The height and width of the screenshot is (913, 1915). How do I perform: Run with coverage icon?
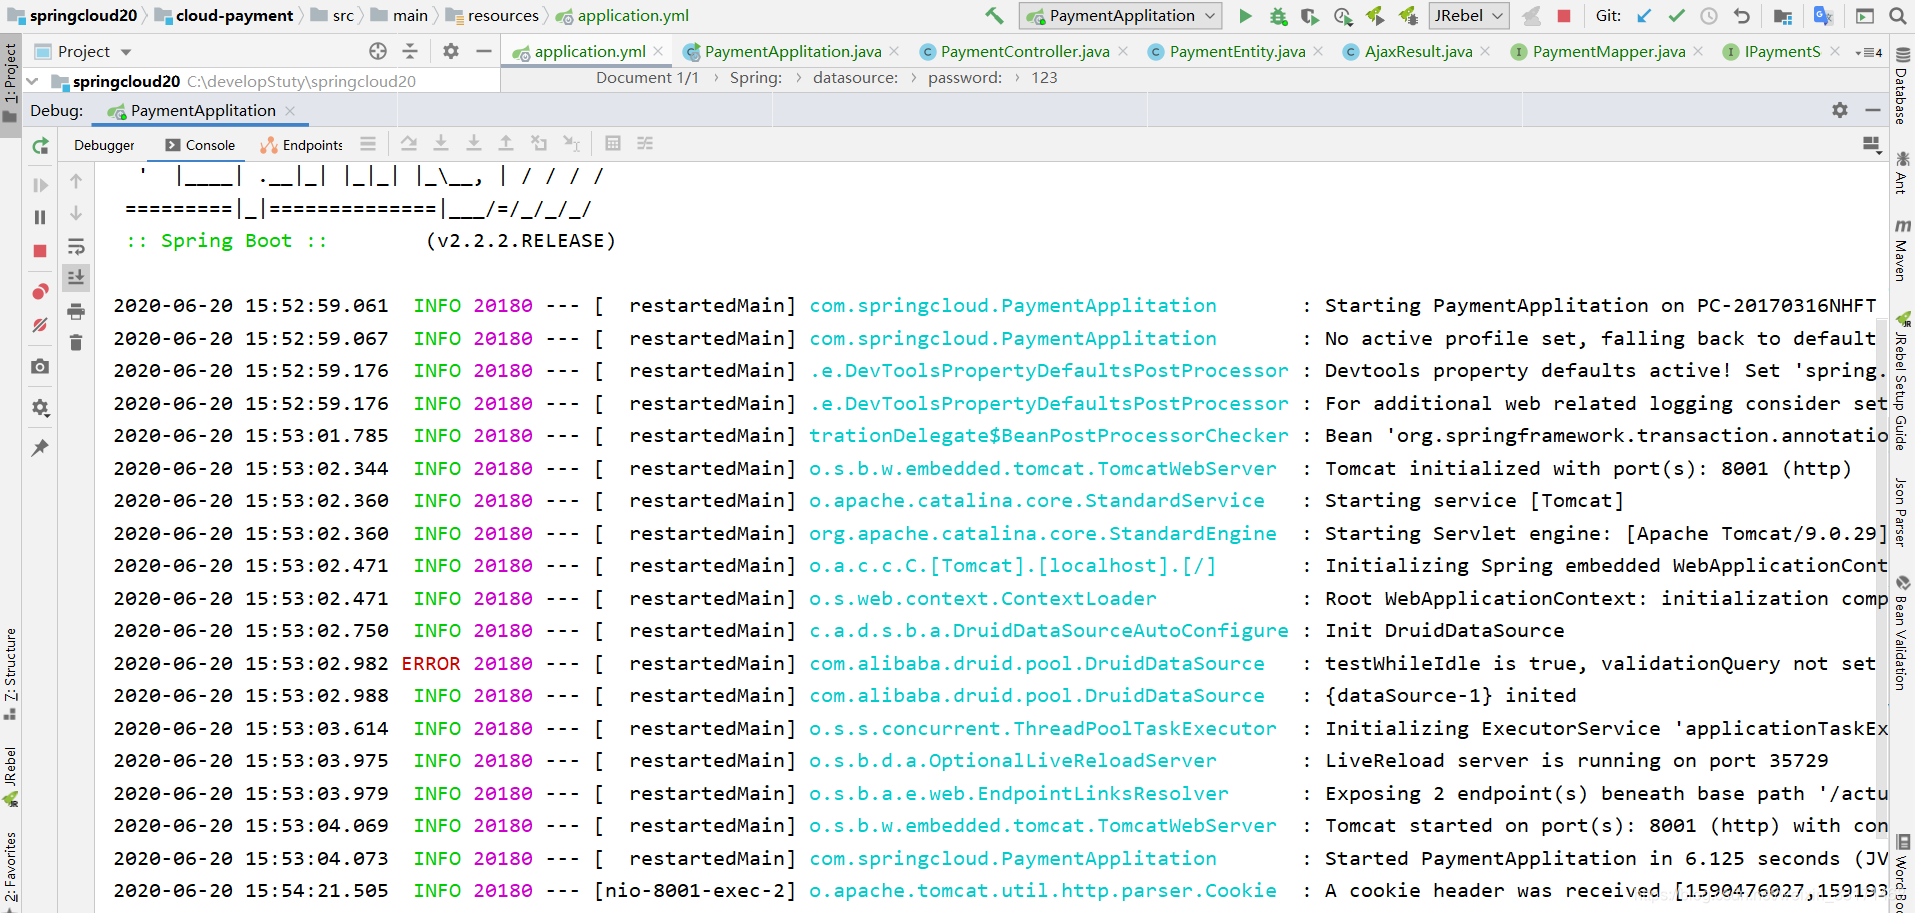(x=1310, y=16)
